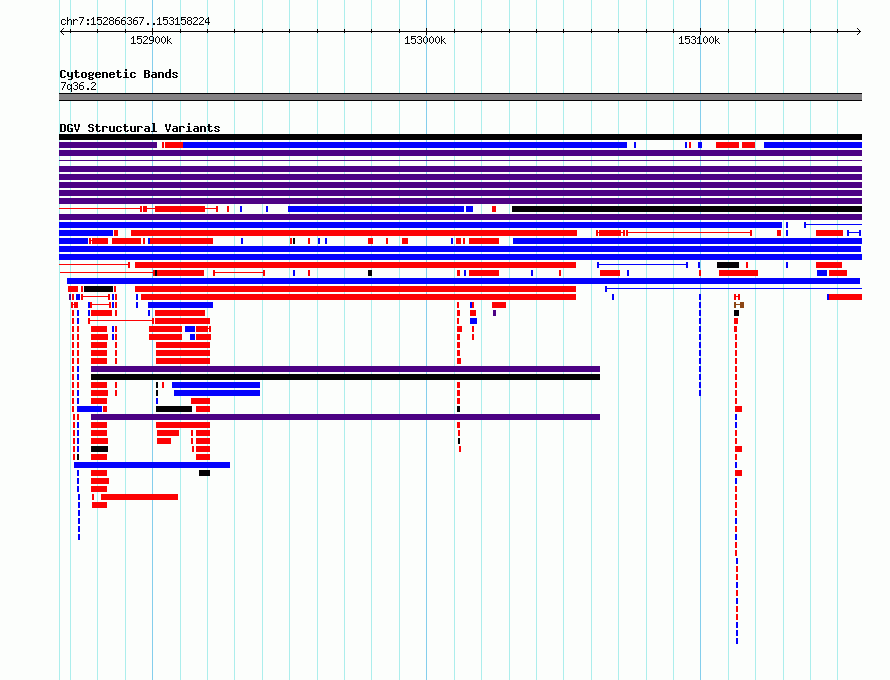This screenshot has width=890, height=680.
Task: Select the long blue bar near the bottom left
Action: click(152, 465)
